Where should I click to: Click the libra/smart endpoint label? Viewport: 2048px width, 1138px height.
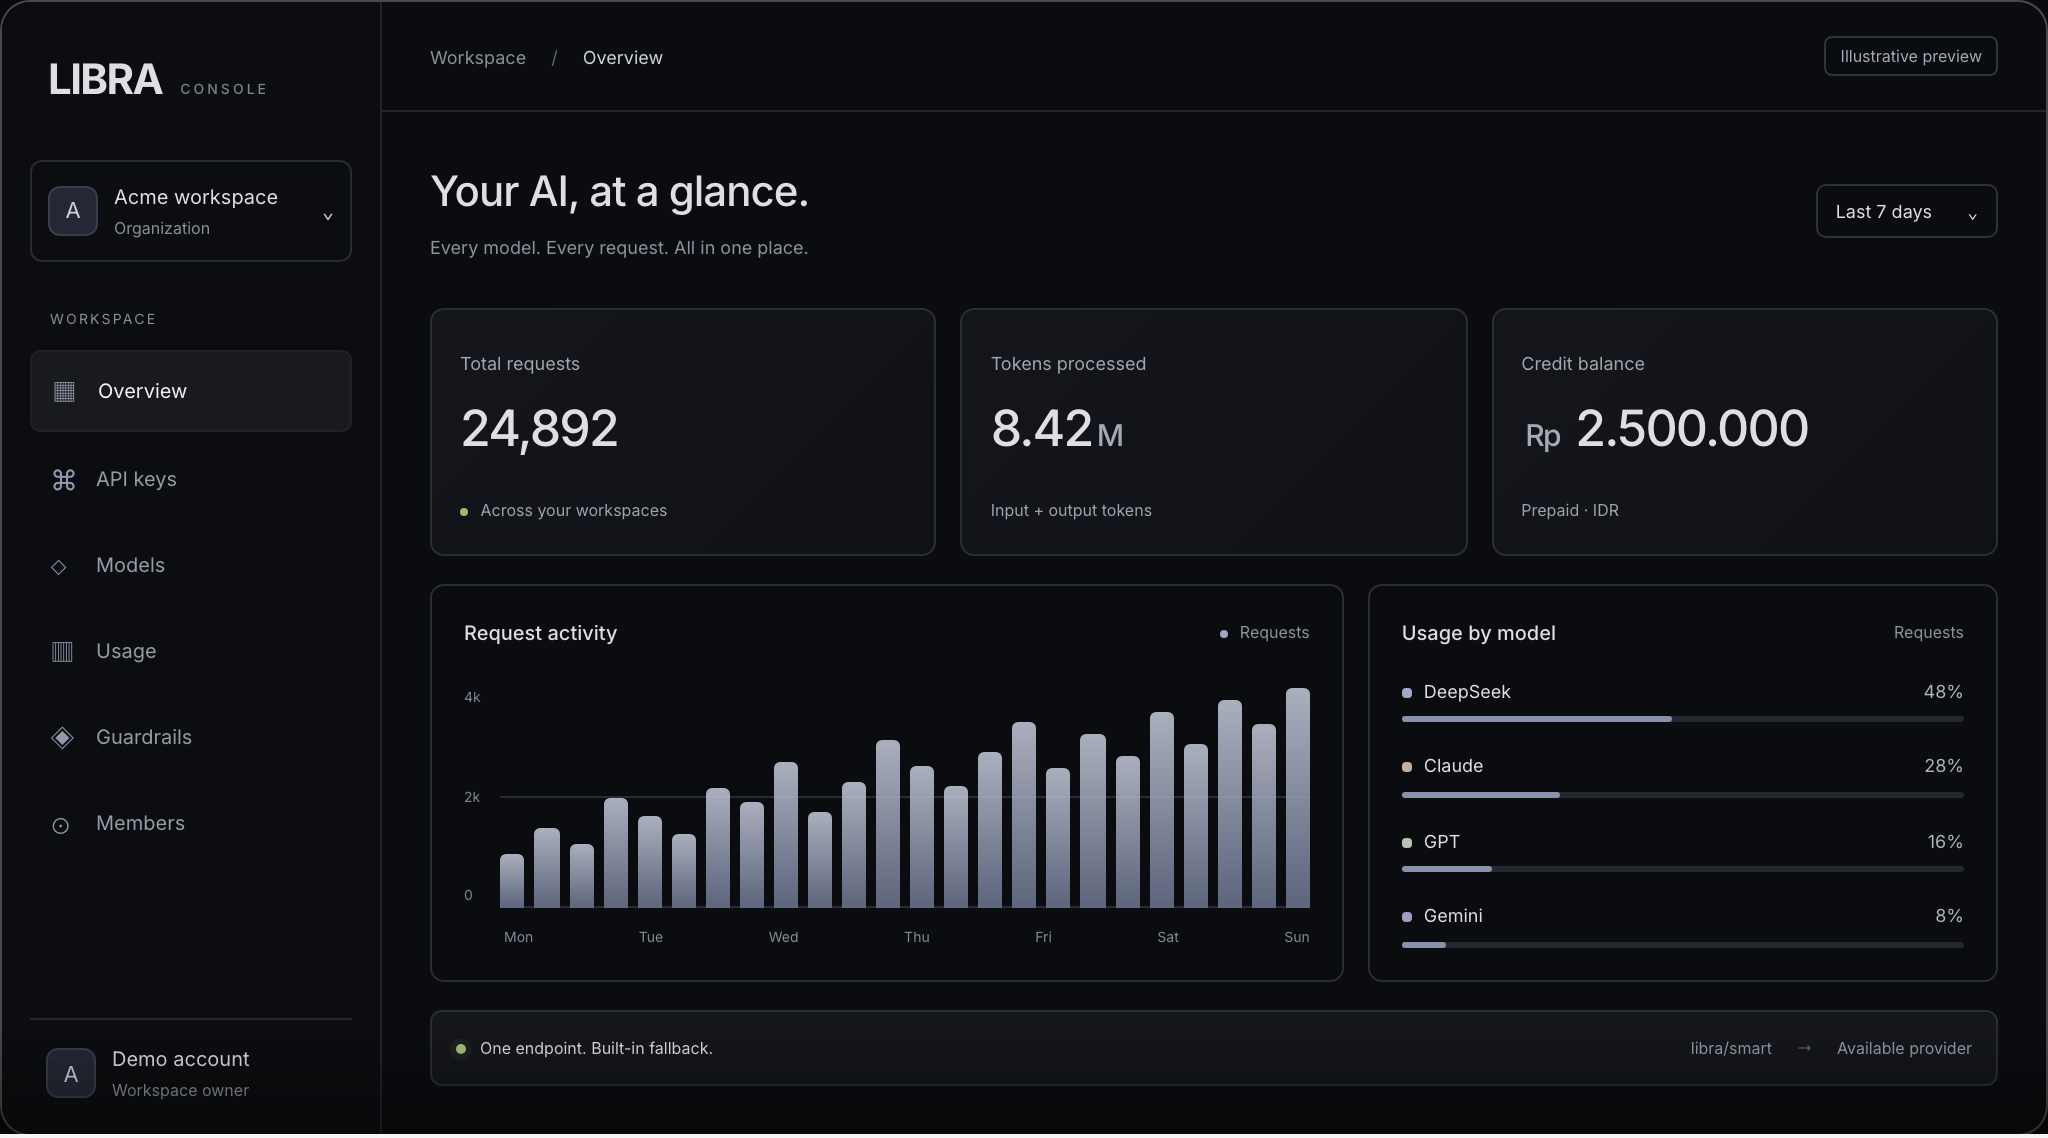click(1731, 1048)
